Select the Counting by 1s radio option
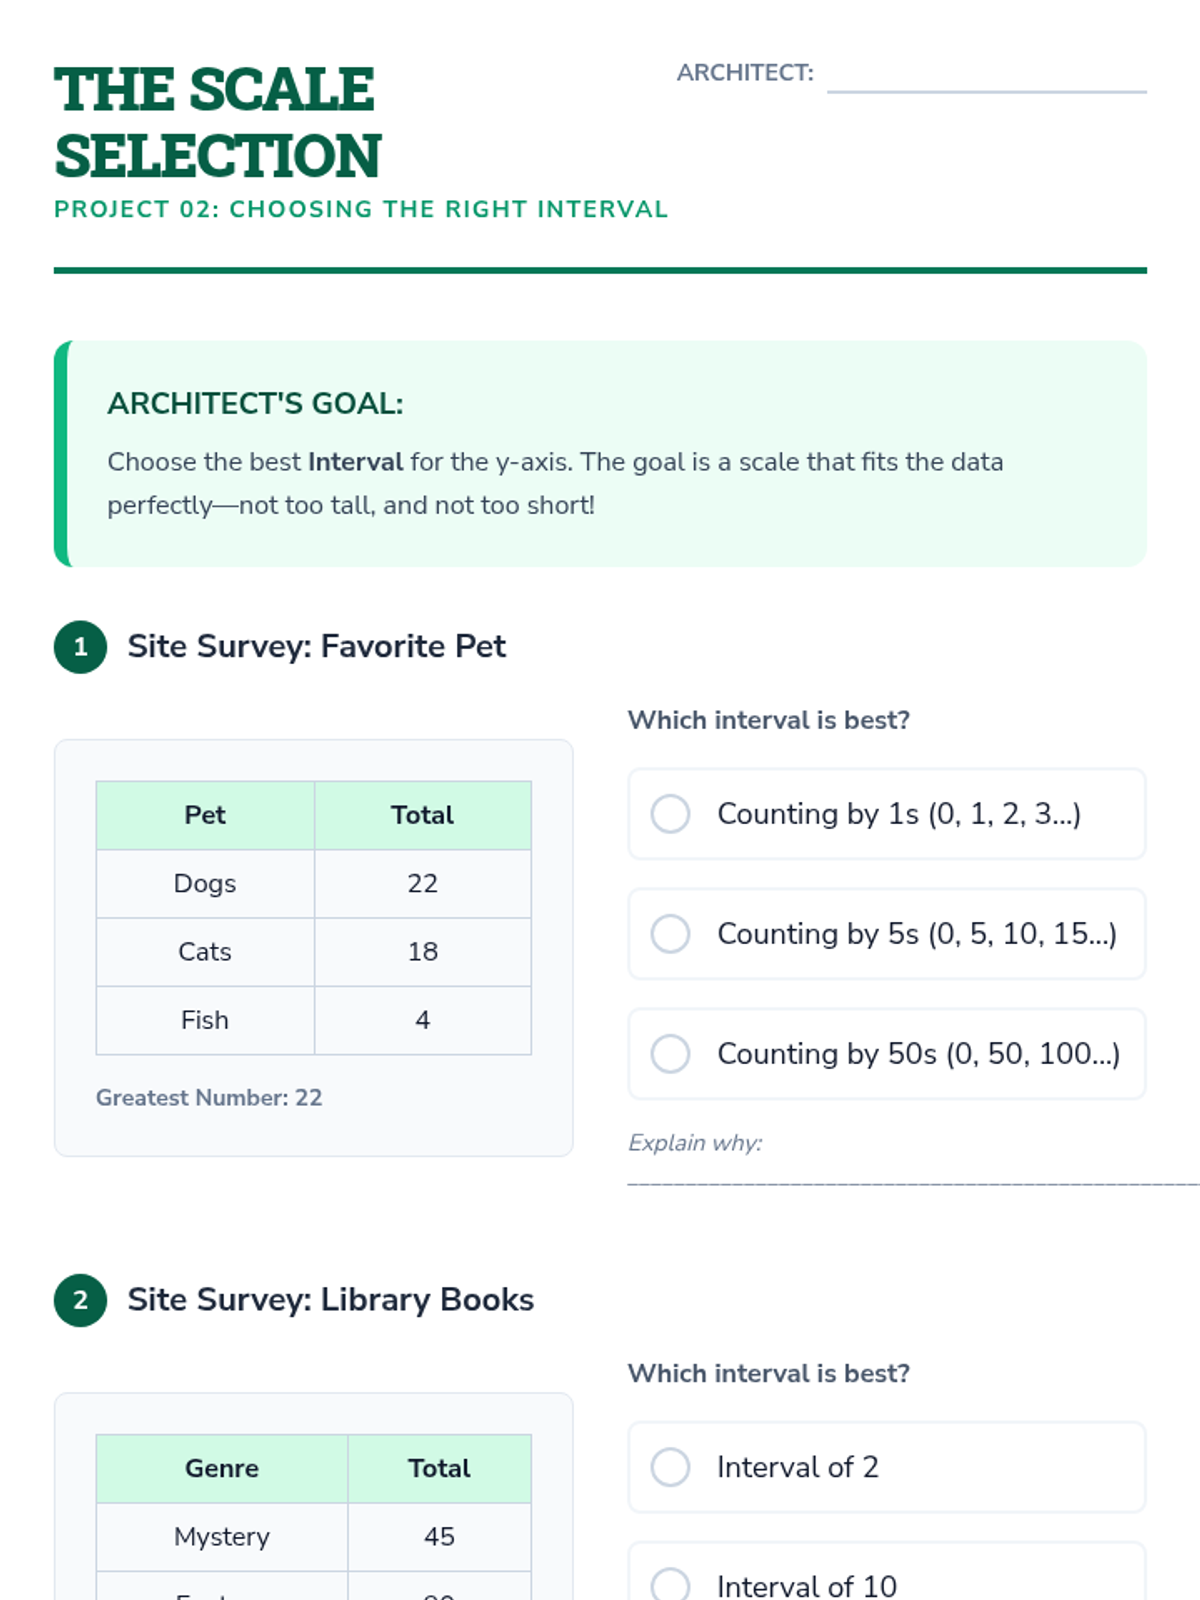Image resolution: width=1200 pixels, height=1600 pixels. [x=670, y=814]
